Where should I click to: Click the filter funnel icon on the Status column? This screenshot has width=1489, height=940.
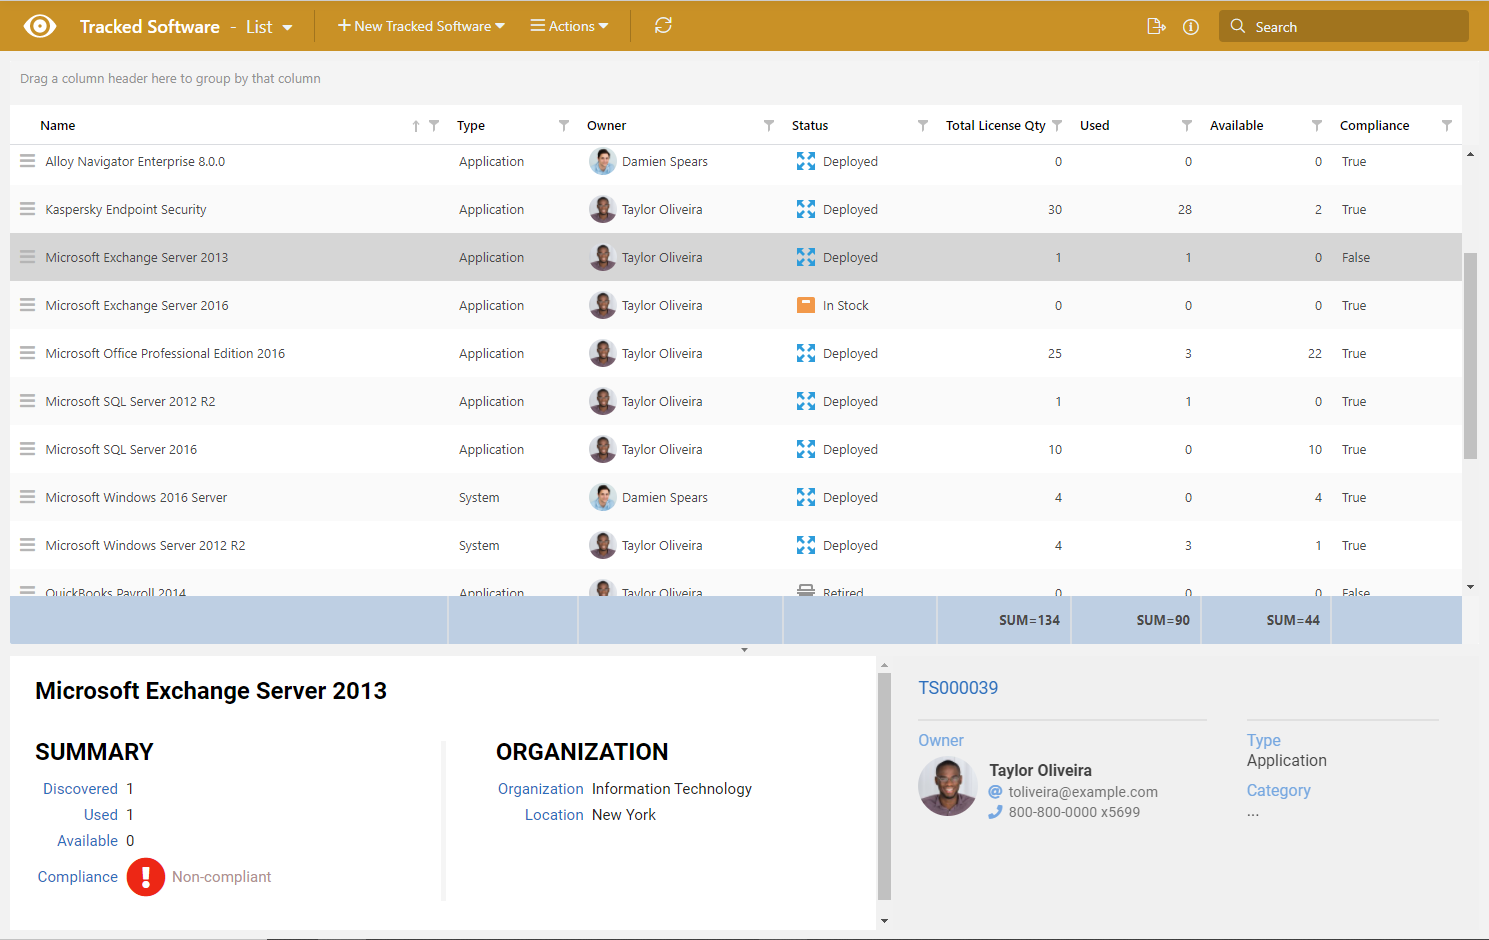(921, 125)
